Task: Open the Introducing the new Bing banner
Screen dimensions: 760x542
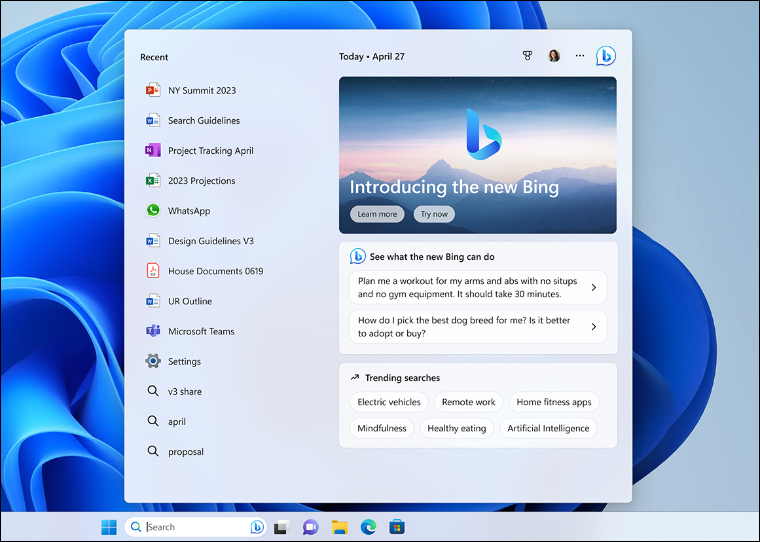Action: tap(477, 155)
